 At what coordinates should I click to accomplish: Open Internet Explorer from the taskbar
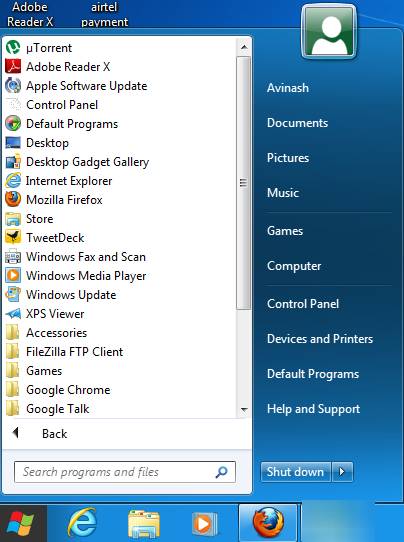click(x=82, y=523)
